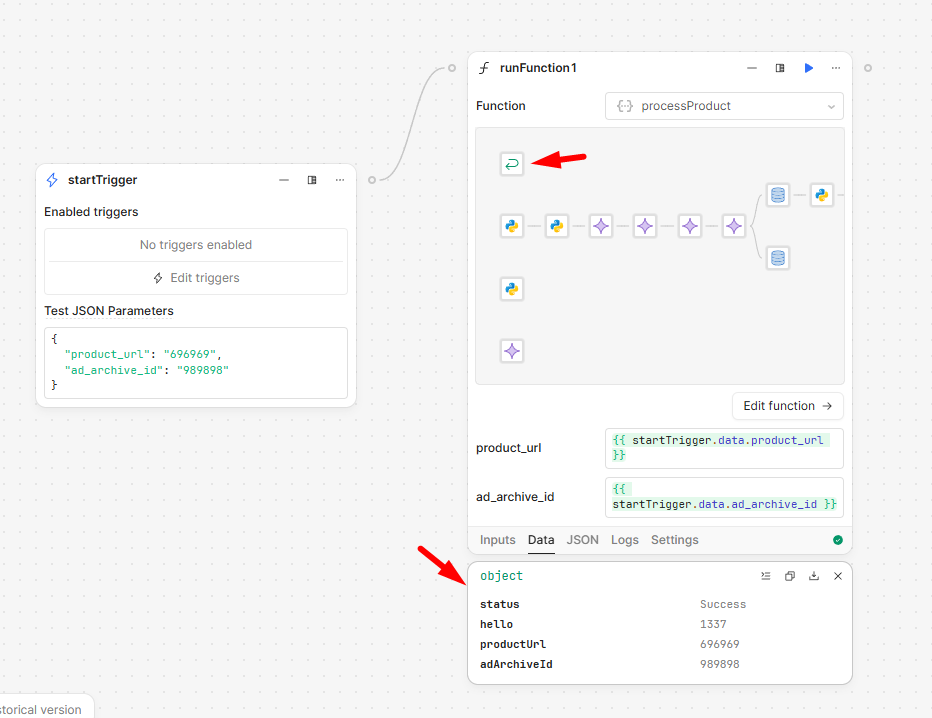
Task: Click the status row value 'Success'
Action: tap(723, 604)
